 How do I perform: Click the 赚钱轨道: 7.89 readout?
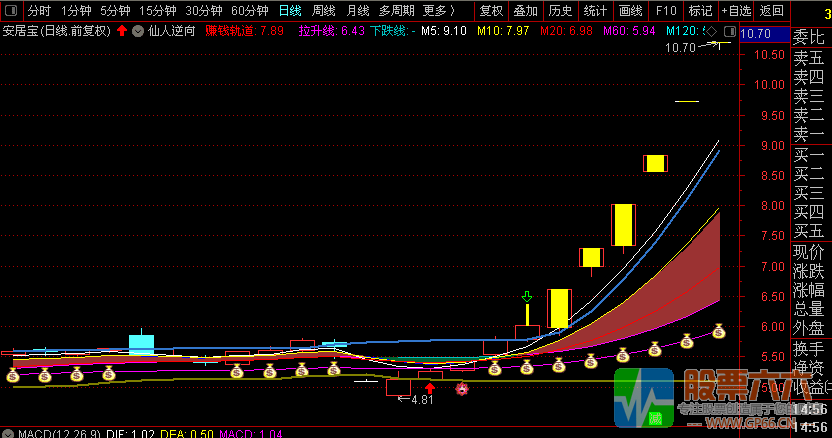[x=244, y=31]
